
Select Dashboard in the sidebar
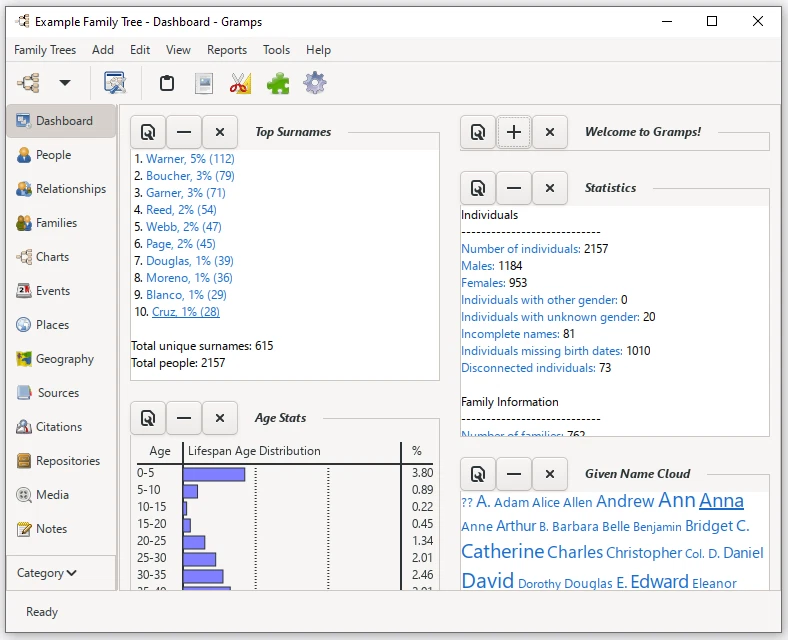[x=61, y=121]
